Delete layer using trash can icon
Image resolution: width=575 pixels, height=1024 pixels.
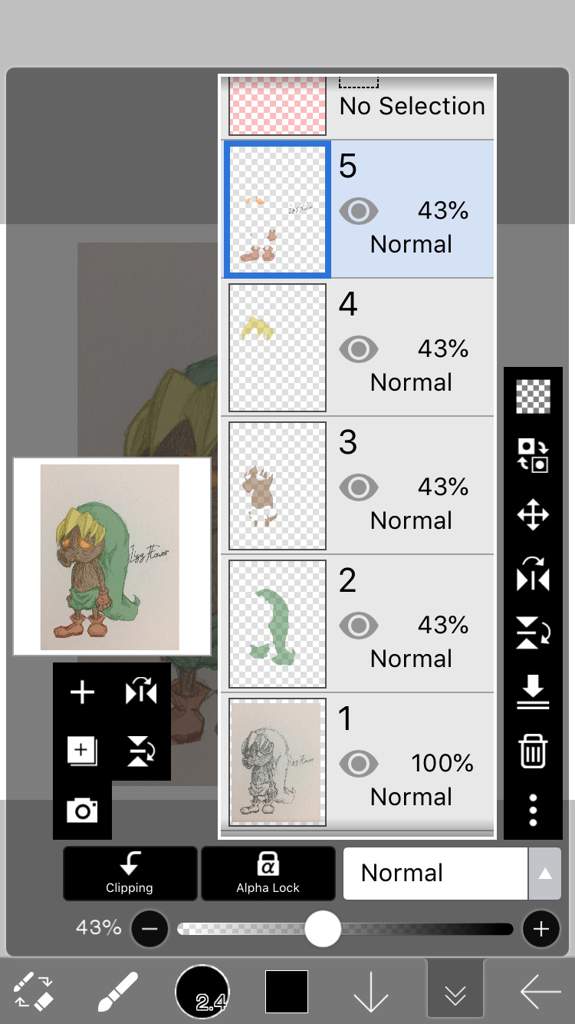pos(533,751)
